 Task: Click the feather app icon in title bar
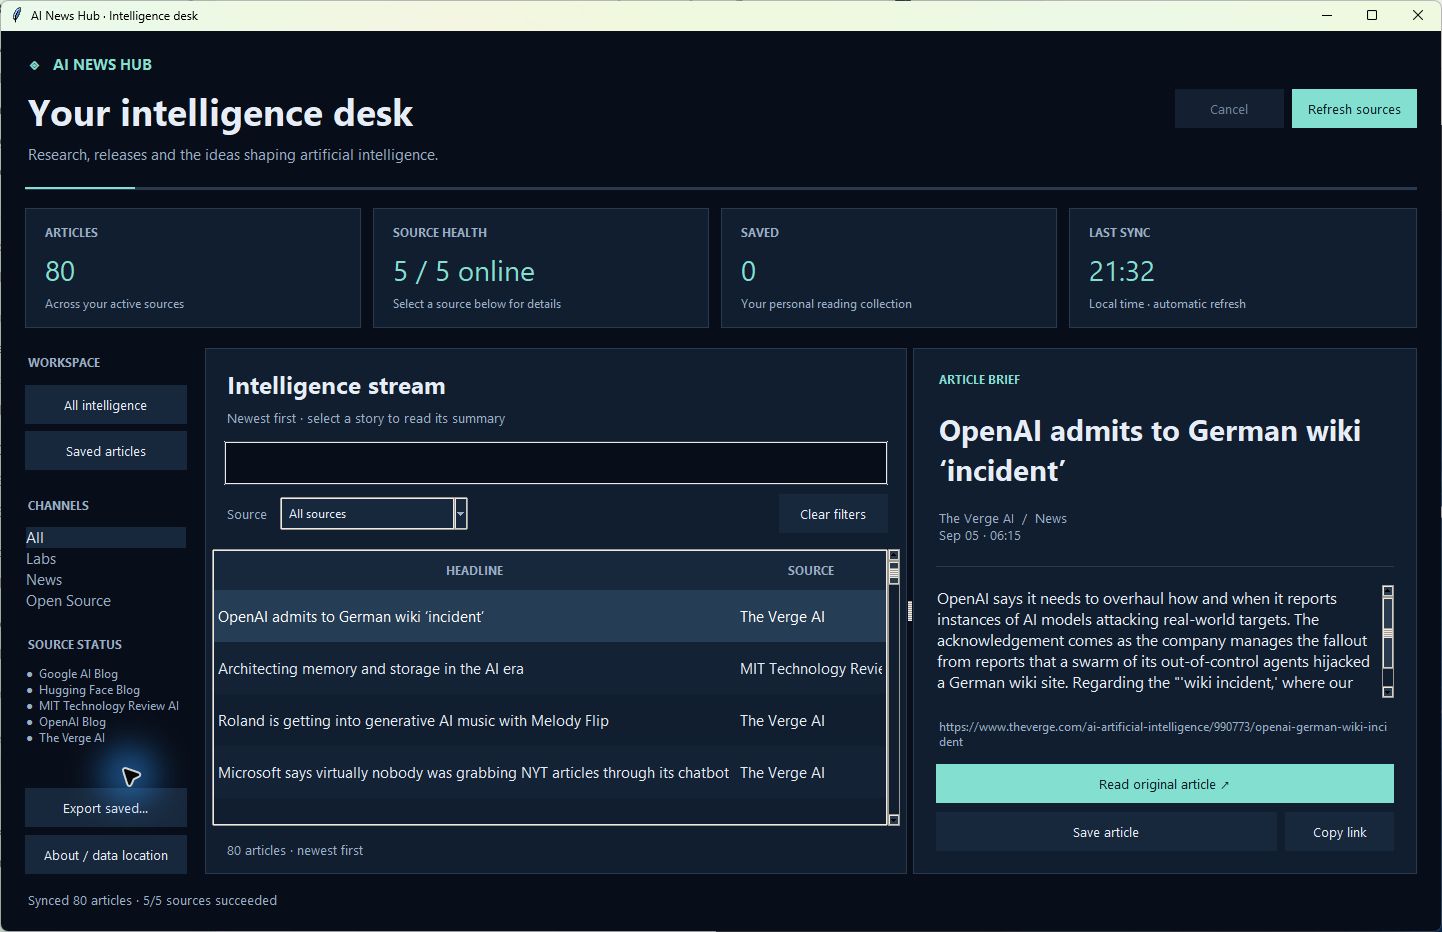coord(16,15)
